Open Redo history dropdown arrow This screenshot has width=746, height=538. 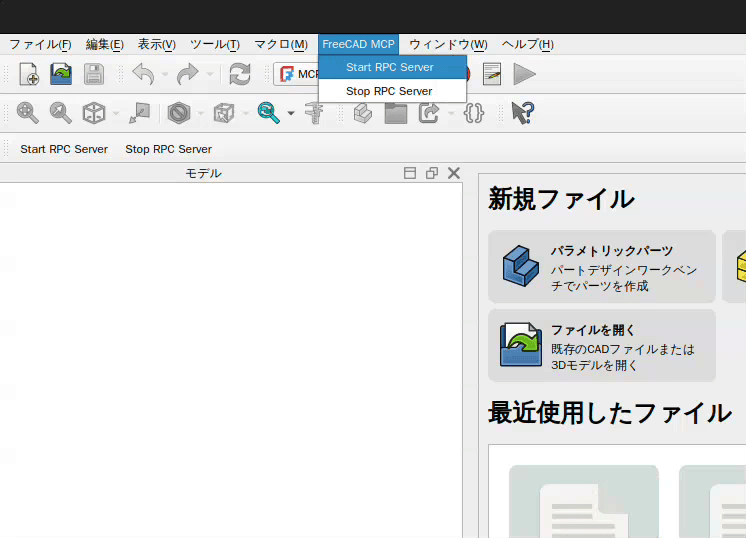209,74
